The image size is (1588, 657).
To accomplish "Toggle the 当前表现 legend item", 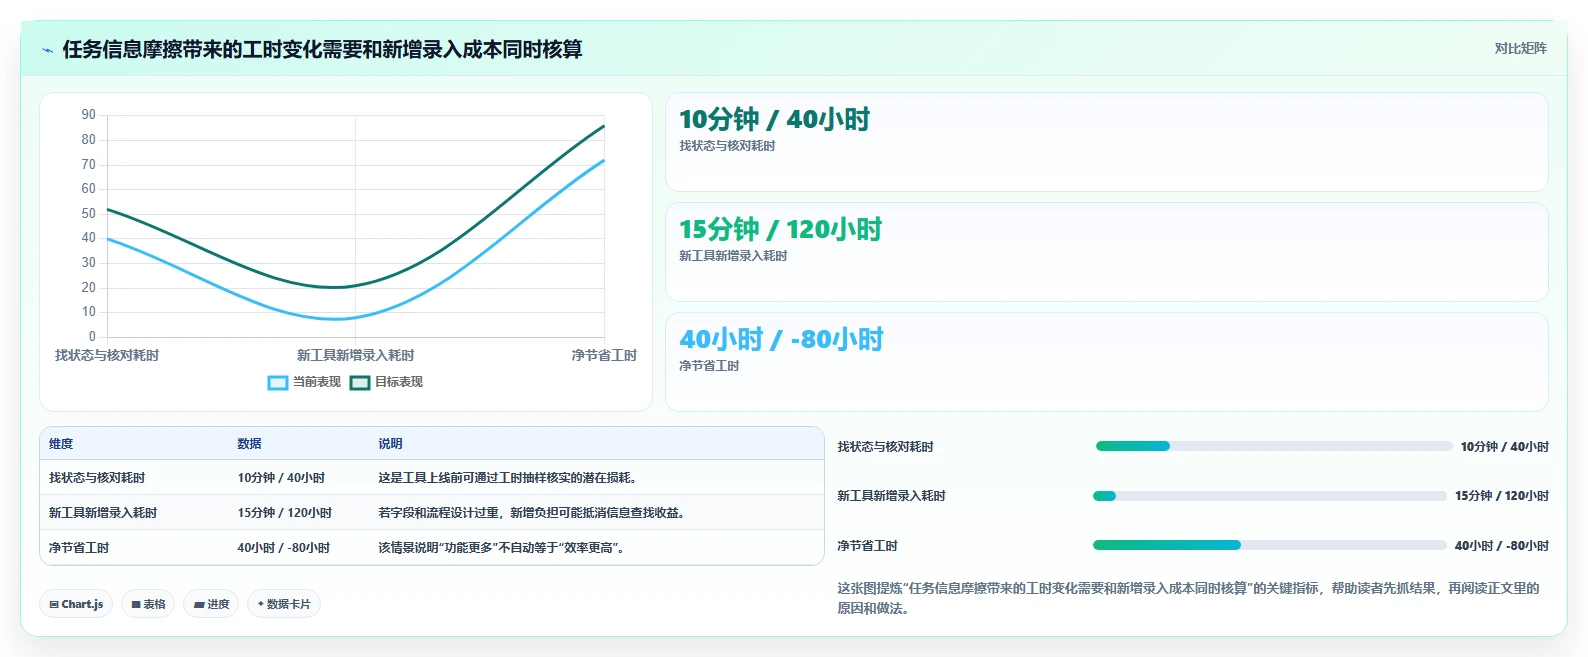I will 305,382.
